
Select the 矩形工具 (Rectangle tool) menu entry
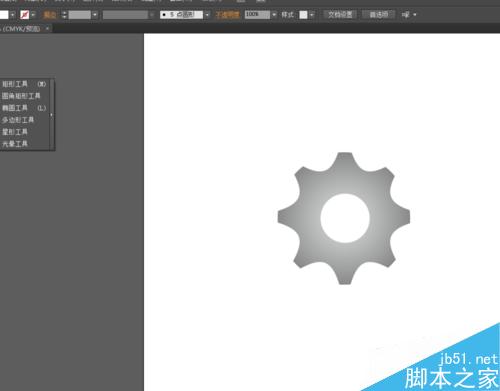[x=25, y=84]
